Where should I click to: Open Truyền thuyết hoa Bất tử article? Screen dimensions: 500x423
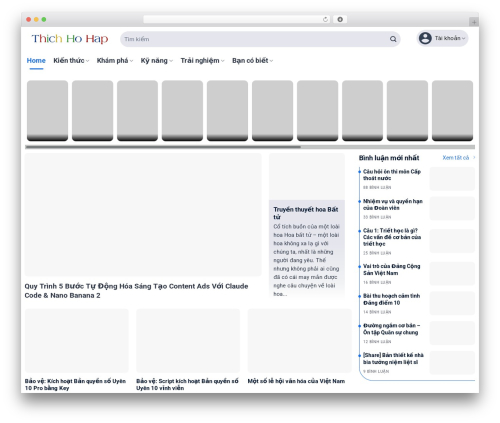pyautogui.click(x=306, y=213)
